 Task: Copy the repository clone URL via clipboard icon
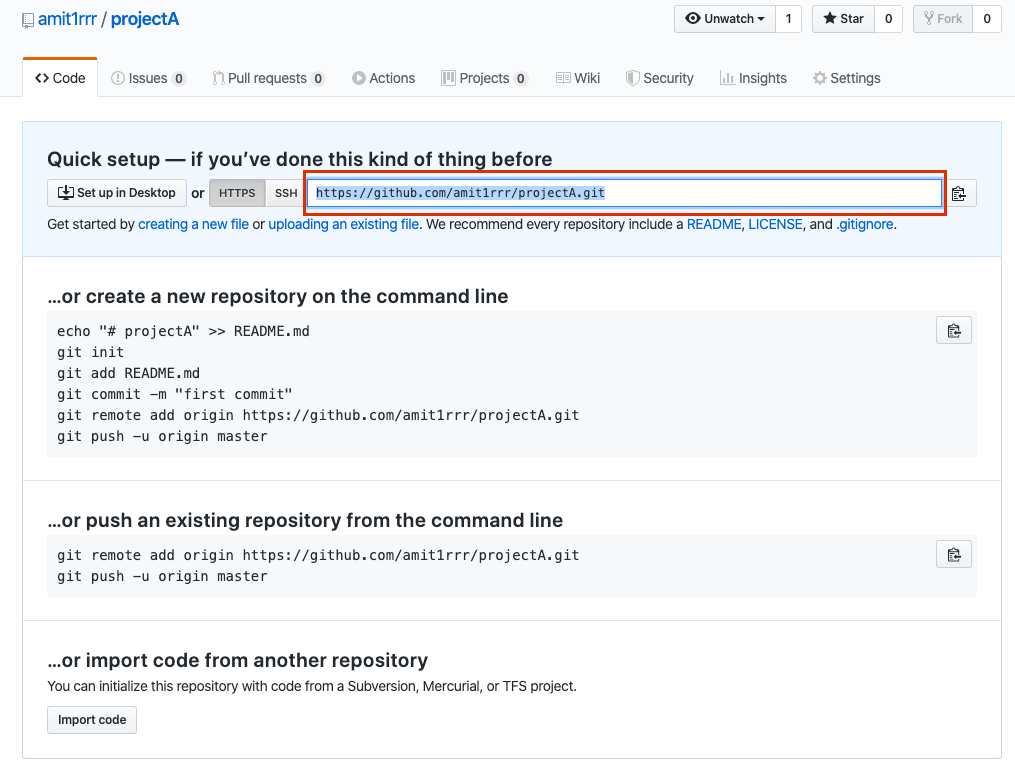pos(958,193)
